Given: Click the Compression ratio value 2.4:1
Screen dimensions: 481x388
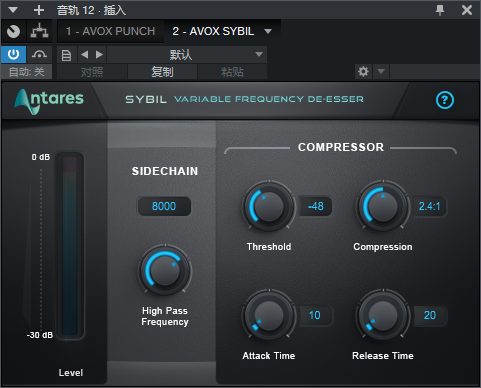Looking at the screenshot, I should 430,206.
